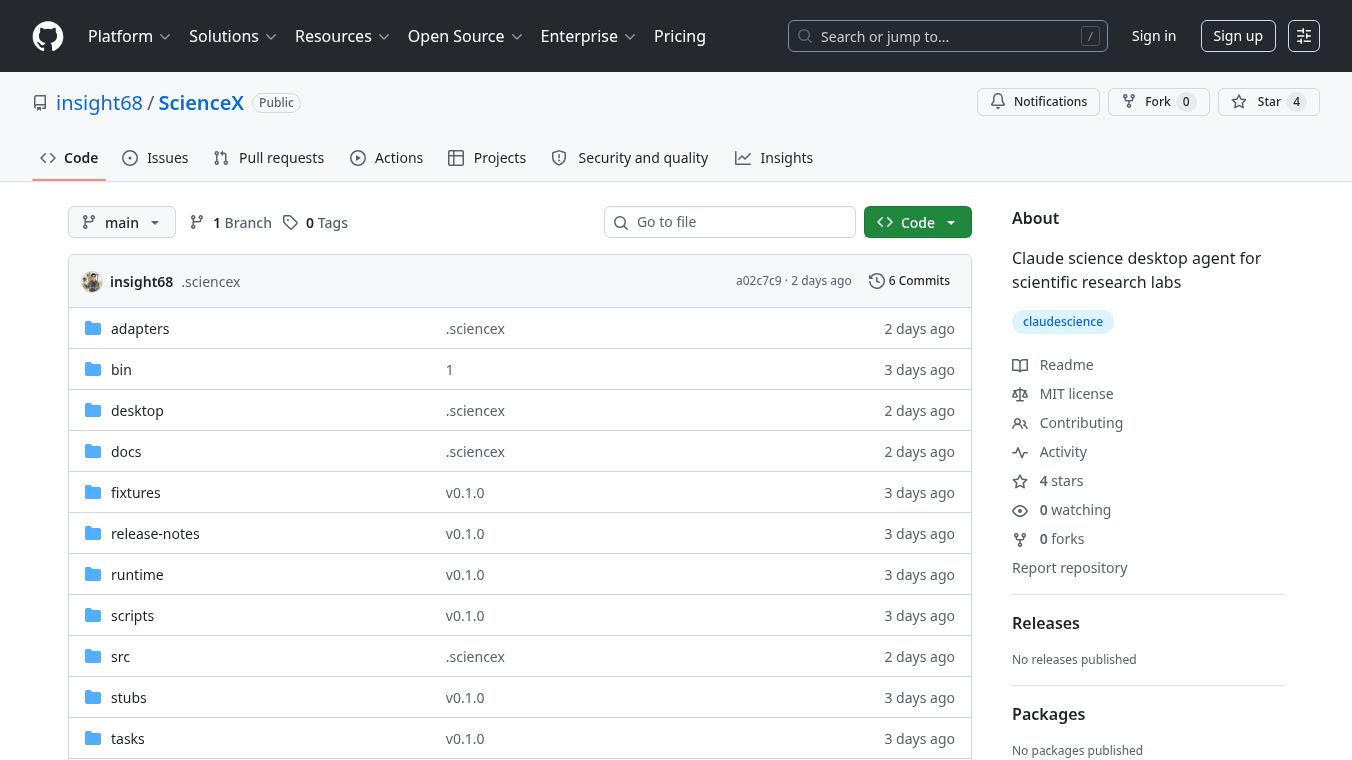Screen dimensions: 1352x760
Task: Click folder icon next to docs
Action: (x=93, y=451)
